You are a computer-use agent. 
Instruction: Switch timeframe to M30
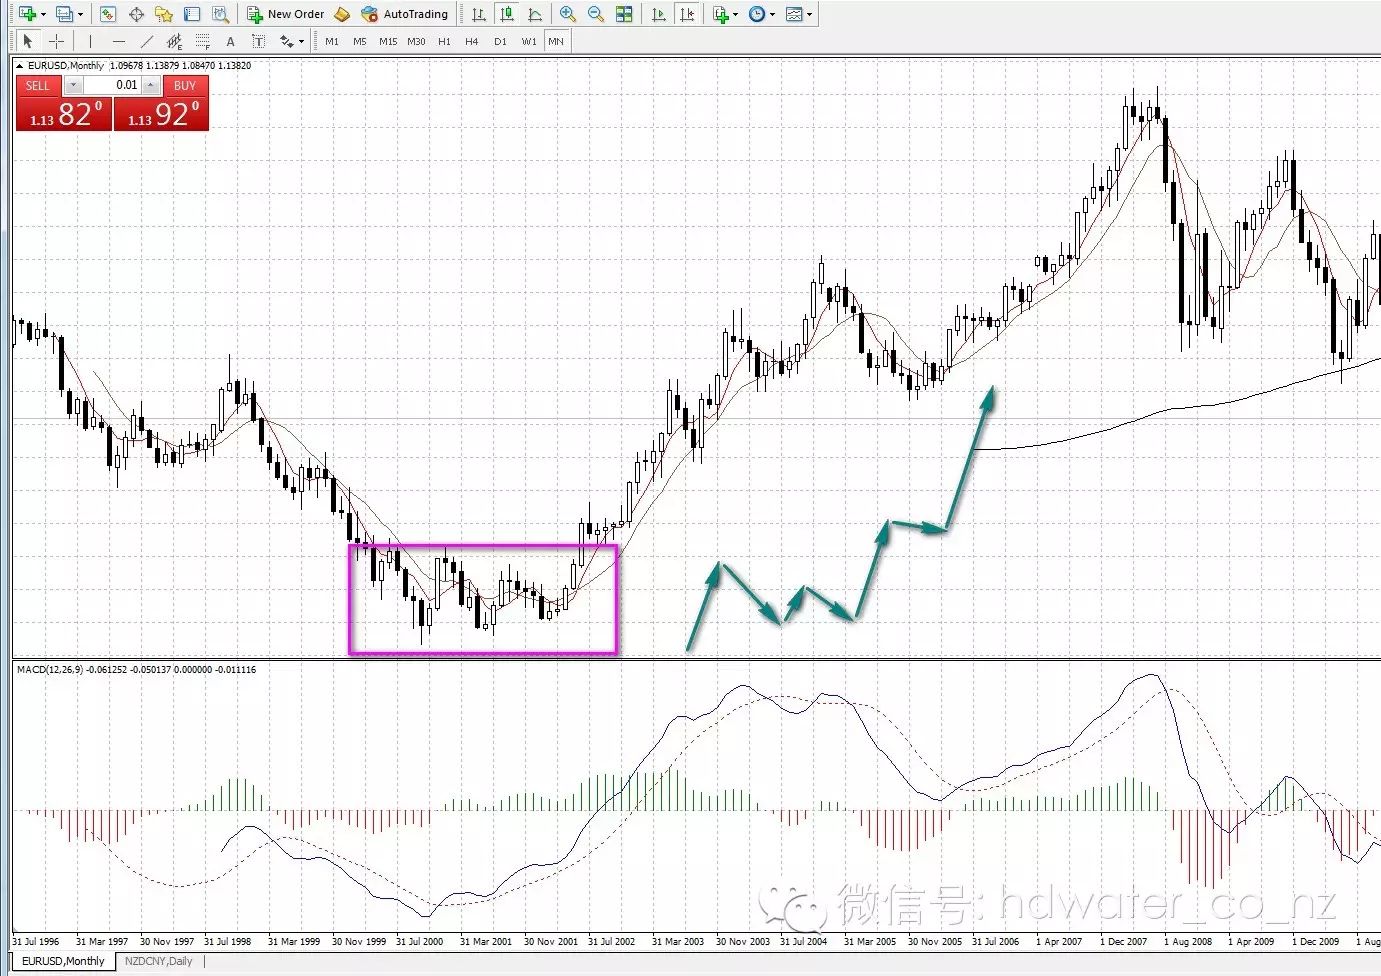[416, 41]
